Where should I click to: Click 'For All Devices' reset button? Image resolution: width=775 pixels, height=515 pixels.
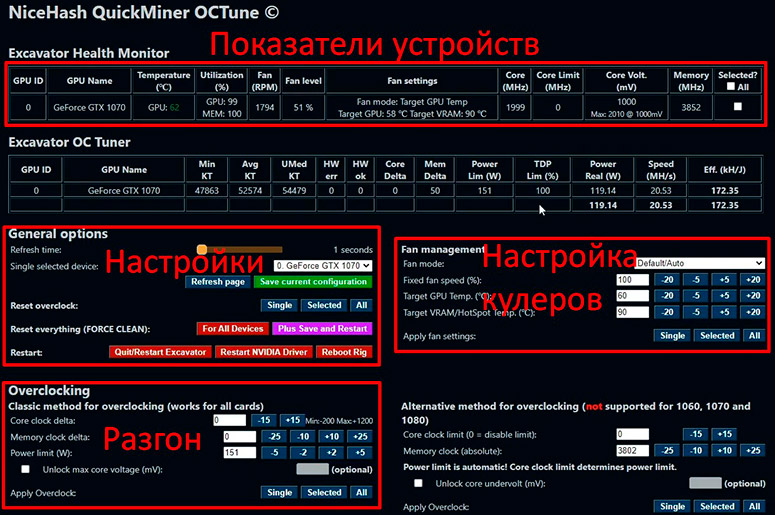pyautogui.click(x=232, y=328)
